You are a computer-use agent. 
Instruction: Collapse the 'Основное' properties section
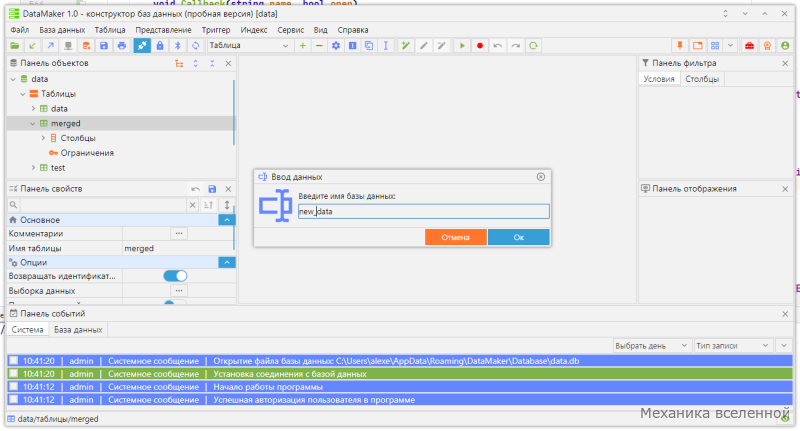[x=227, y=220]
